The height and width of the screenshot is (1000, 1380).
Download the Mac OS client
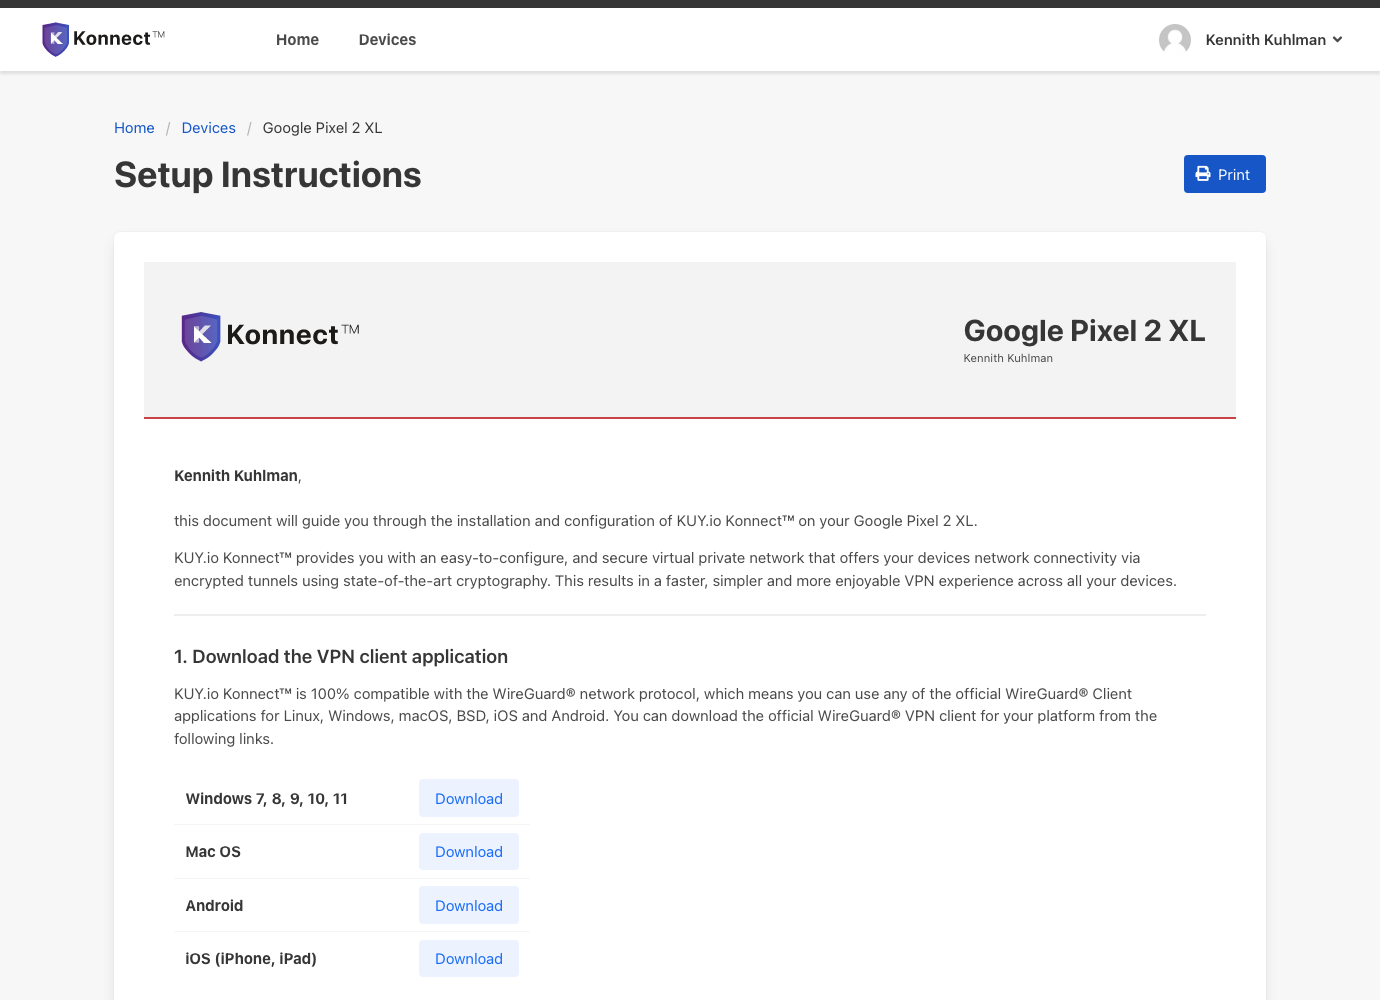coord(469,852)
